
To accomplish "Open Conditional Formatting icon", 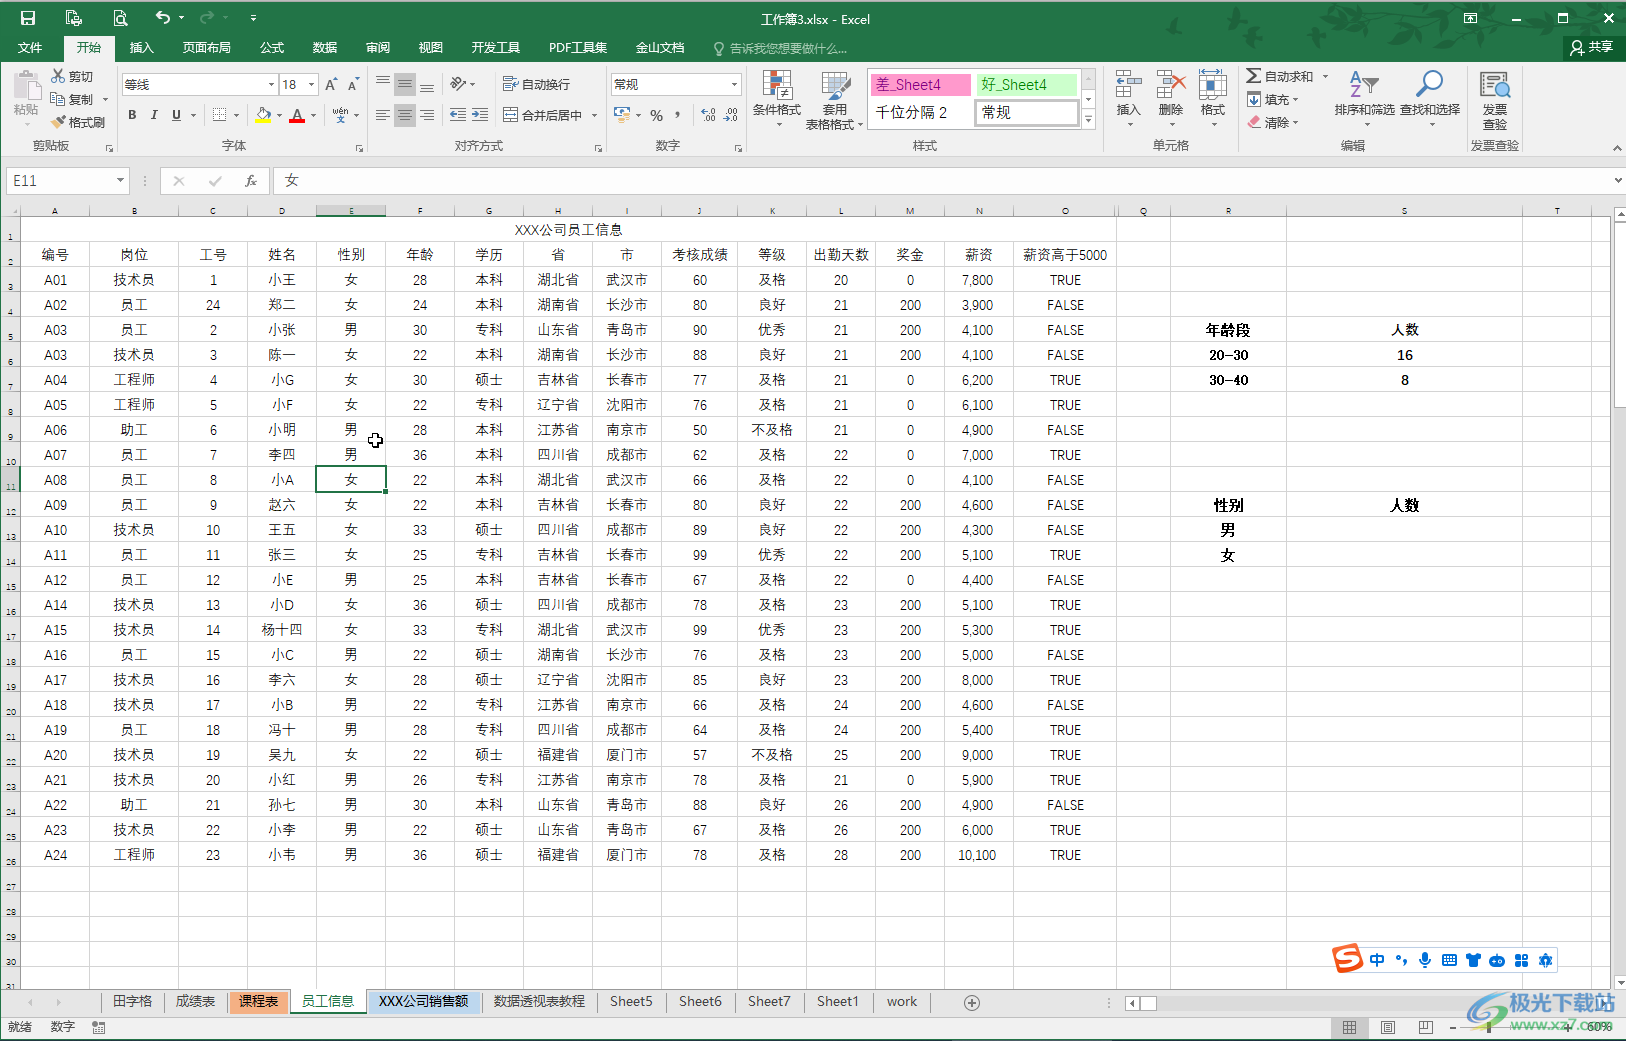I will (x=776, y=87).
